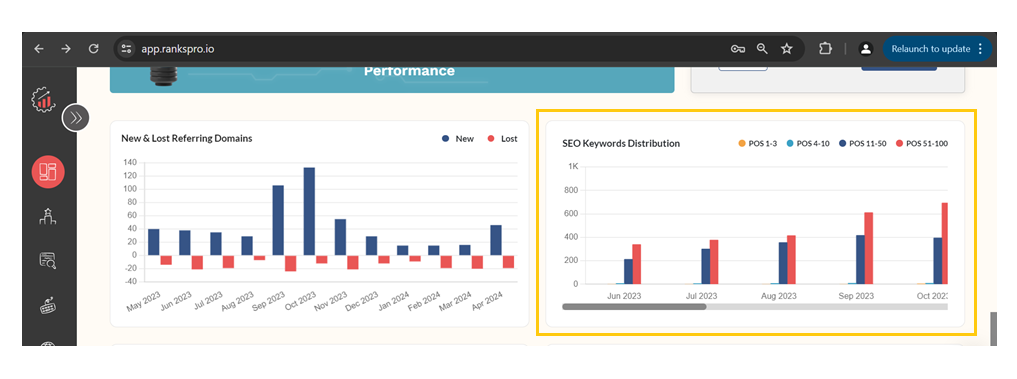Toggle POS 1-3 legend series
This screenshot has height=379, width=1017.
pos(758,143)
